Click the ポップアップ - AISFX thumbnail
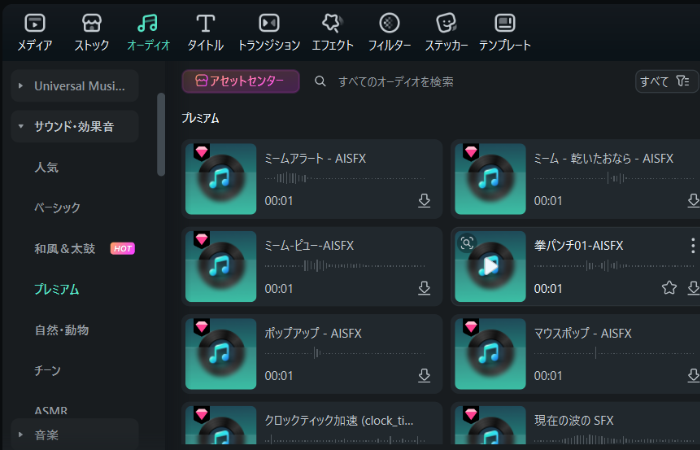 [x=221, y=354]
